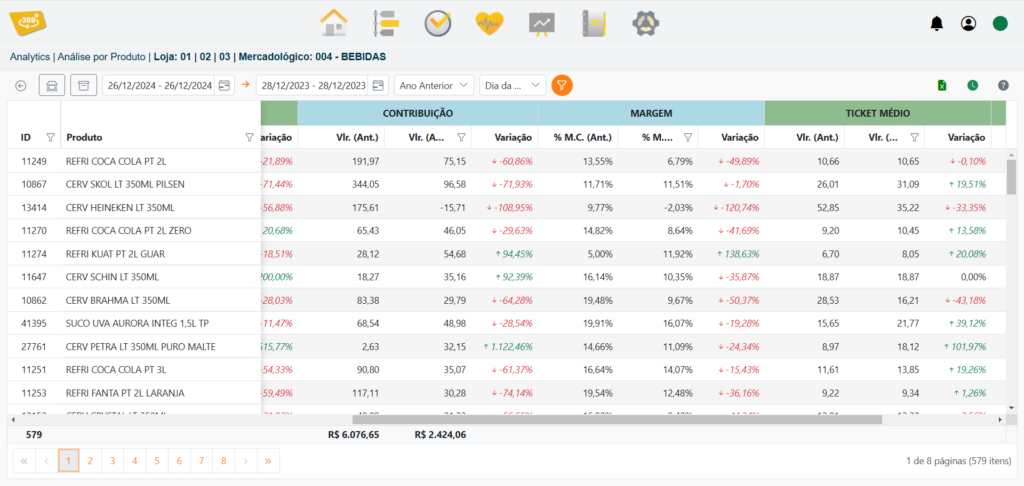Go to page 7
The height and width of the screenshot is (486, 1024).
point(201,461)
